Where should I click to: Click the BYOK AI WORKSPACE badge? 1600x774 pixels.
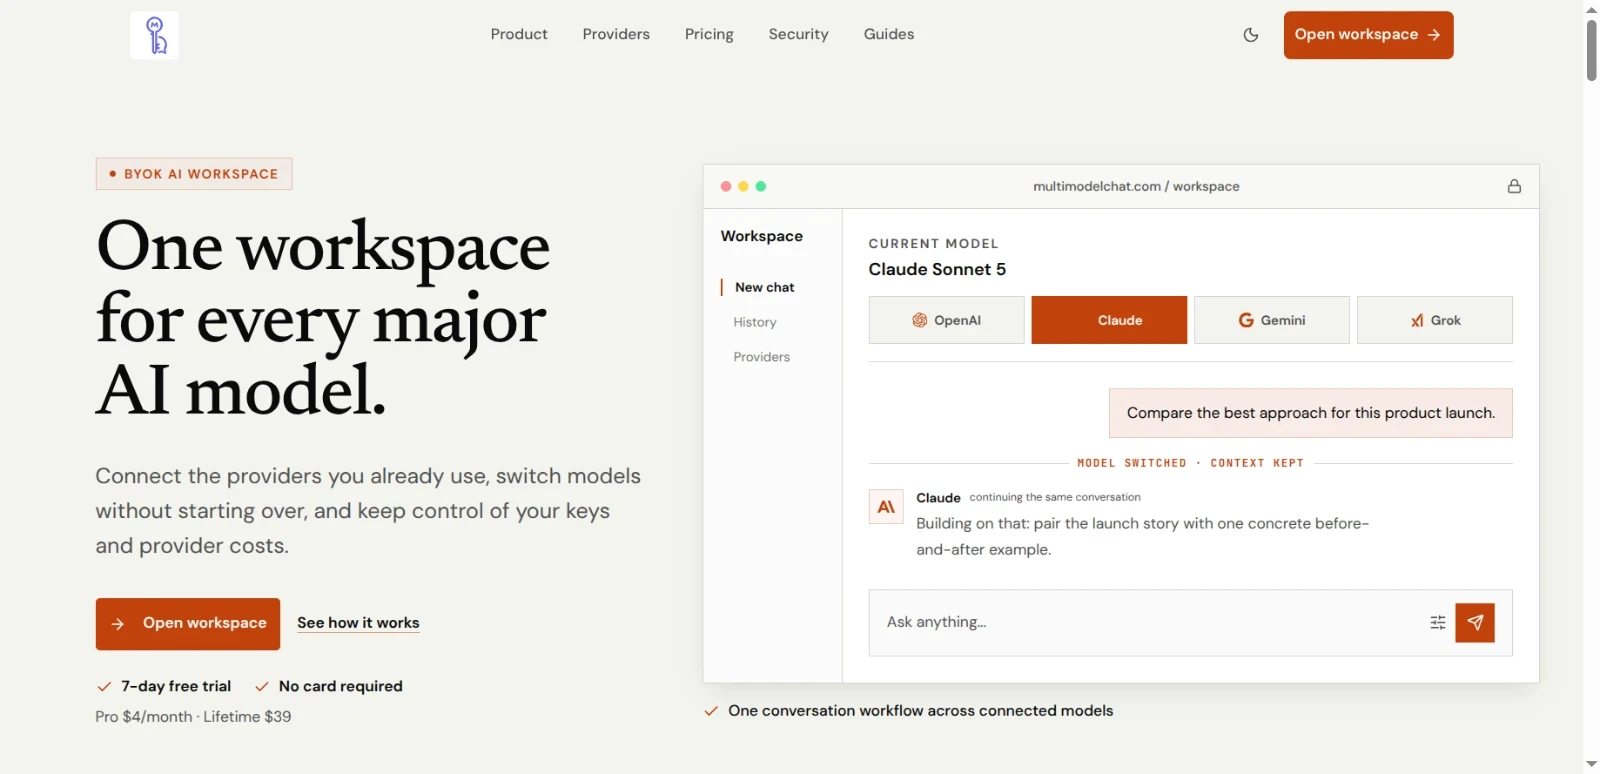click(x=194, y=174)
